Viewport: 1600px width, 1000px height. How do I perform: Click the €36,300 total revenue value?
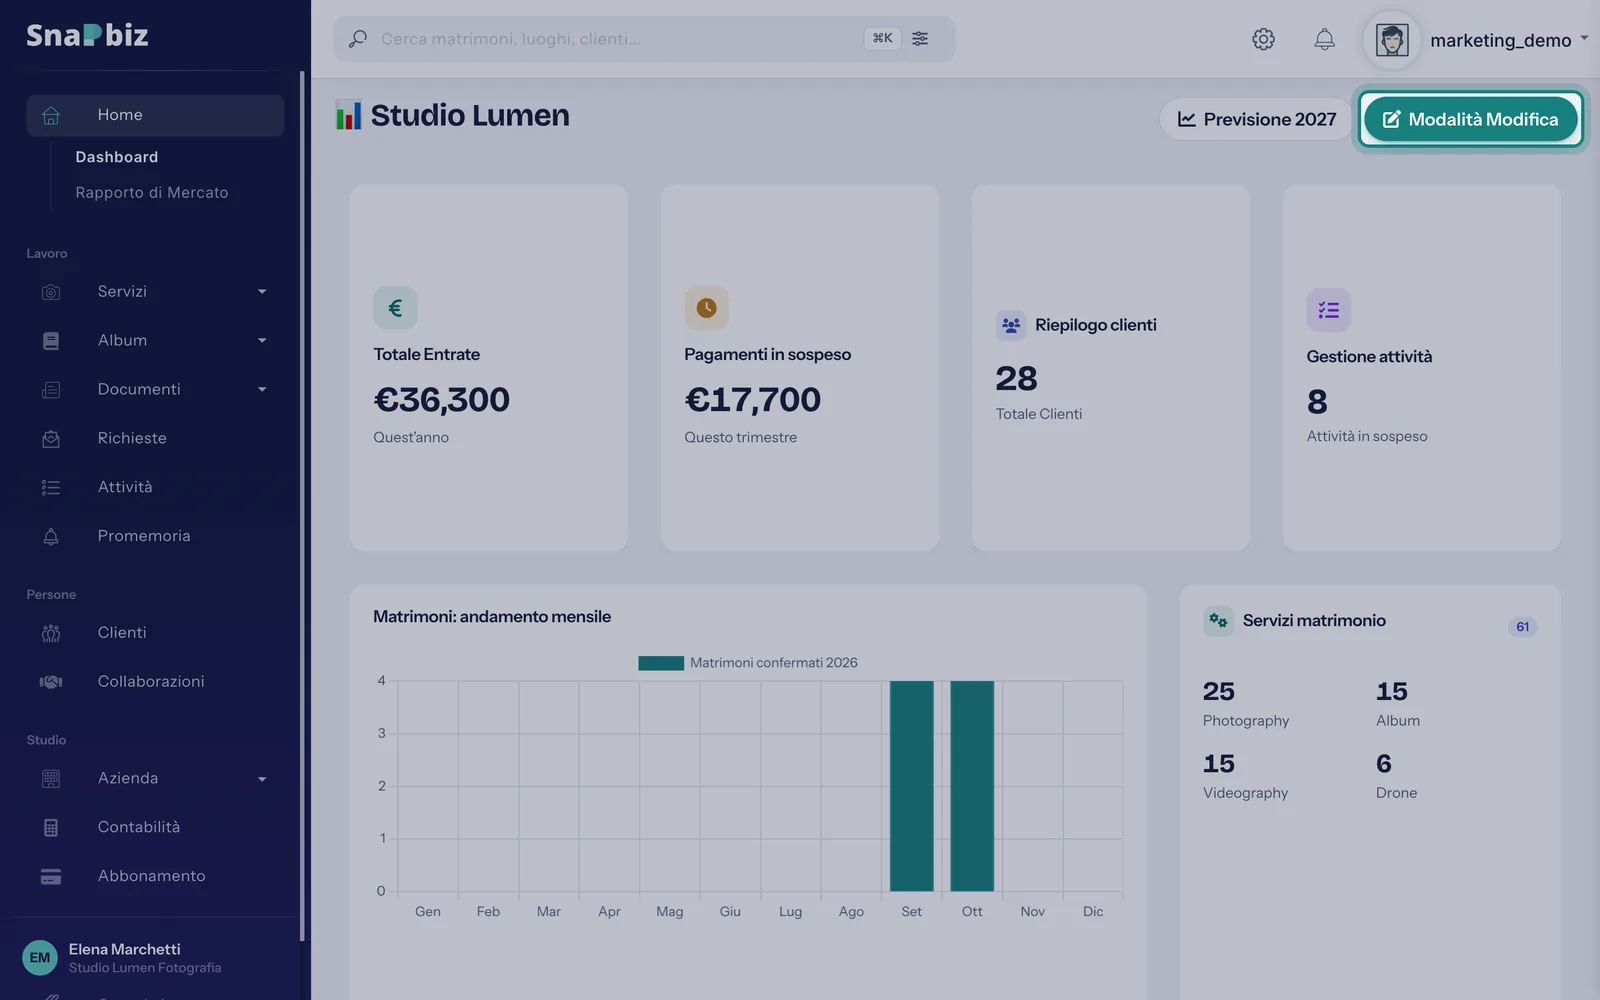441,400
